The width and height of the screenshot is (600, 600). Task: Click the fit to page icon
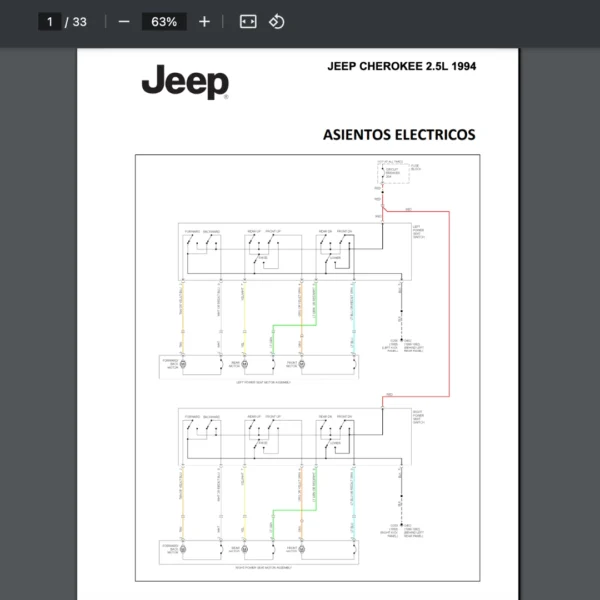tap(248, 22)
